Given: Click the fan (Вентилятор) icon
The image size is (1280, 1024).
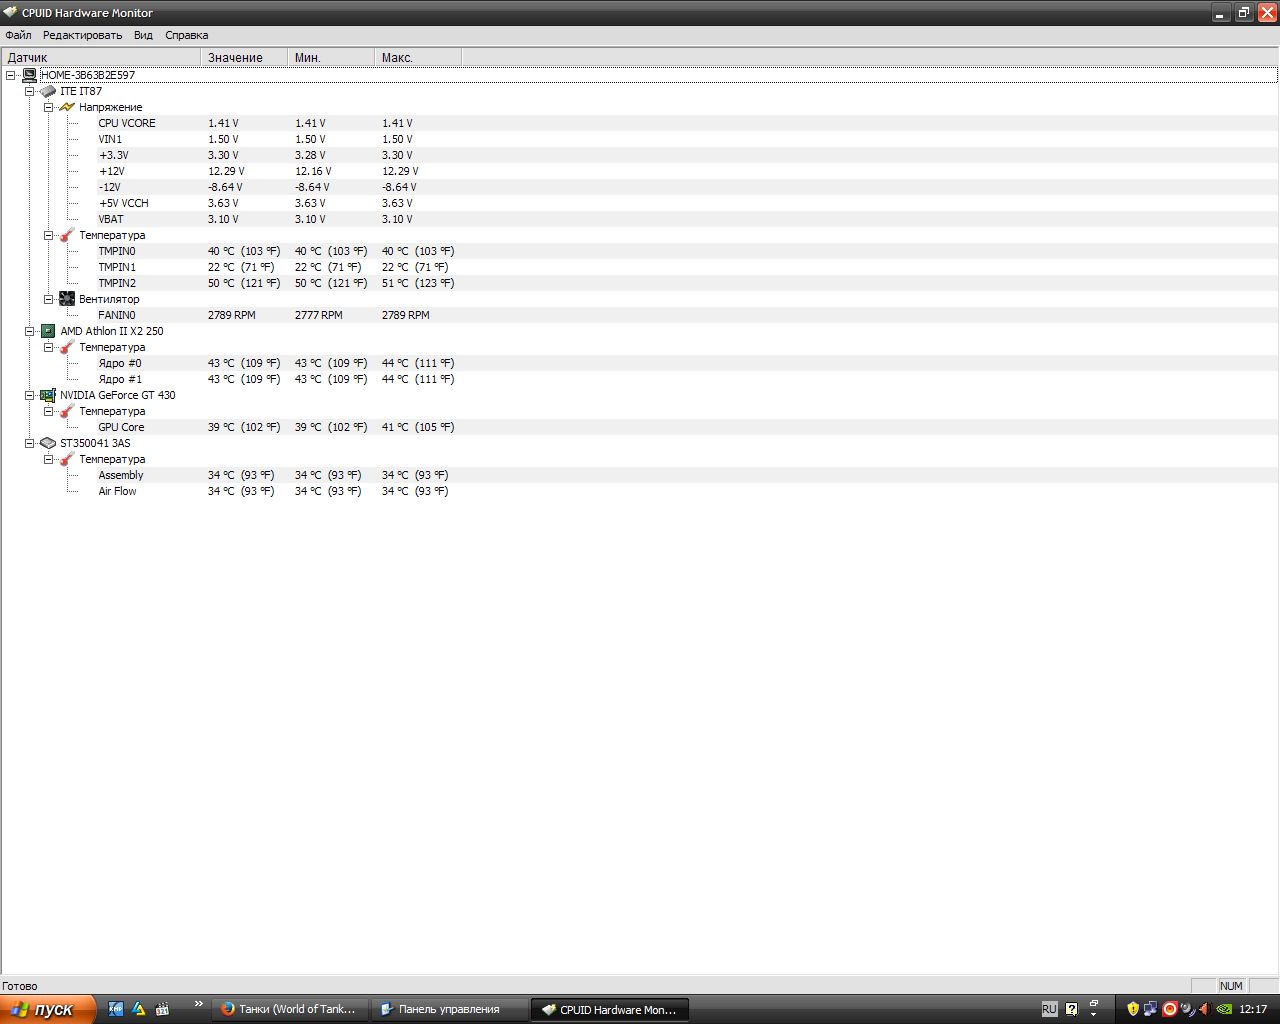Looking at the screenshot, I should (67, 299).
